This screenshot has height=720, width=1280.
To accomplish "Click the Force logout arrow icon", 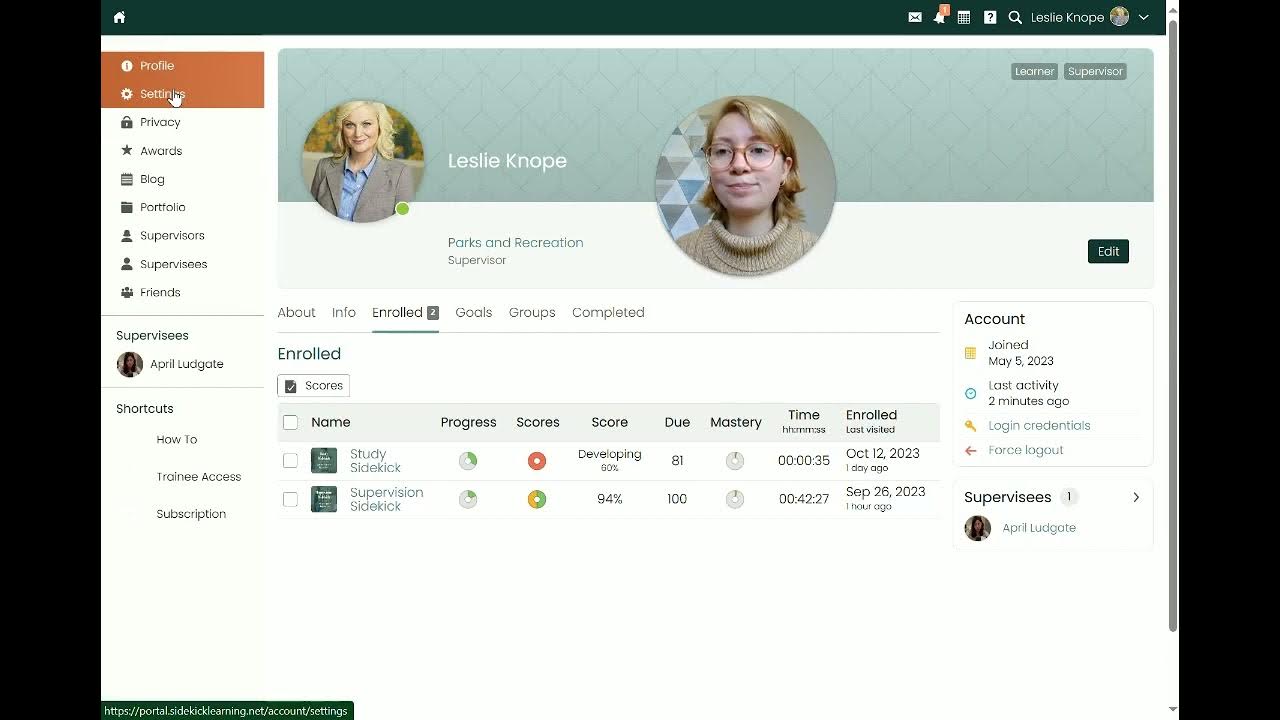I will 970,451.
